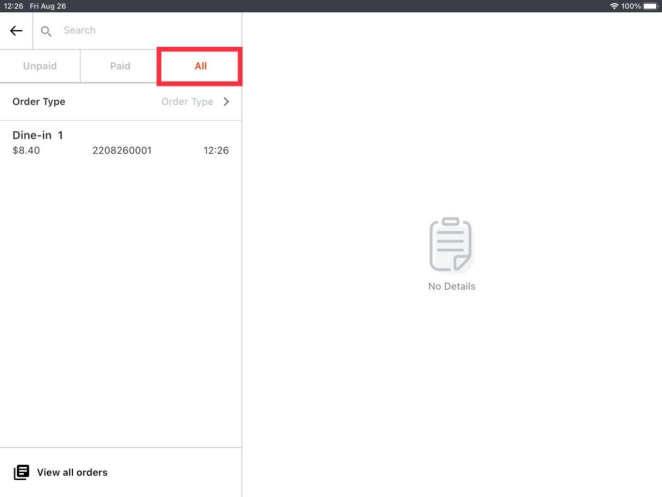The width and height of the screenshot is (662, 497).
Task: Select the All orders tab
Action: pyautogui.click(x=200, y=66)
